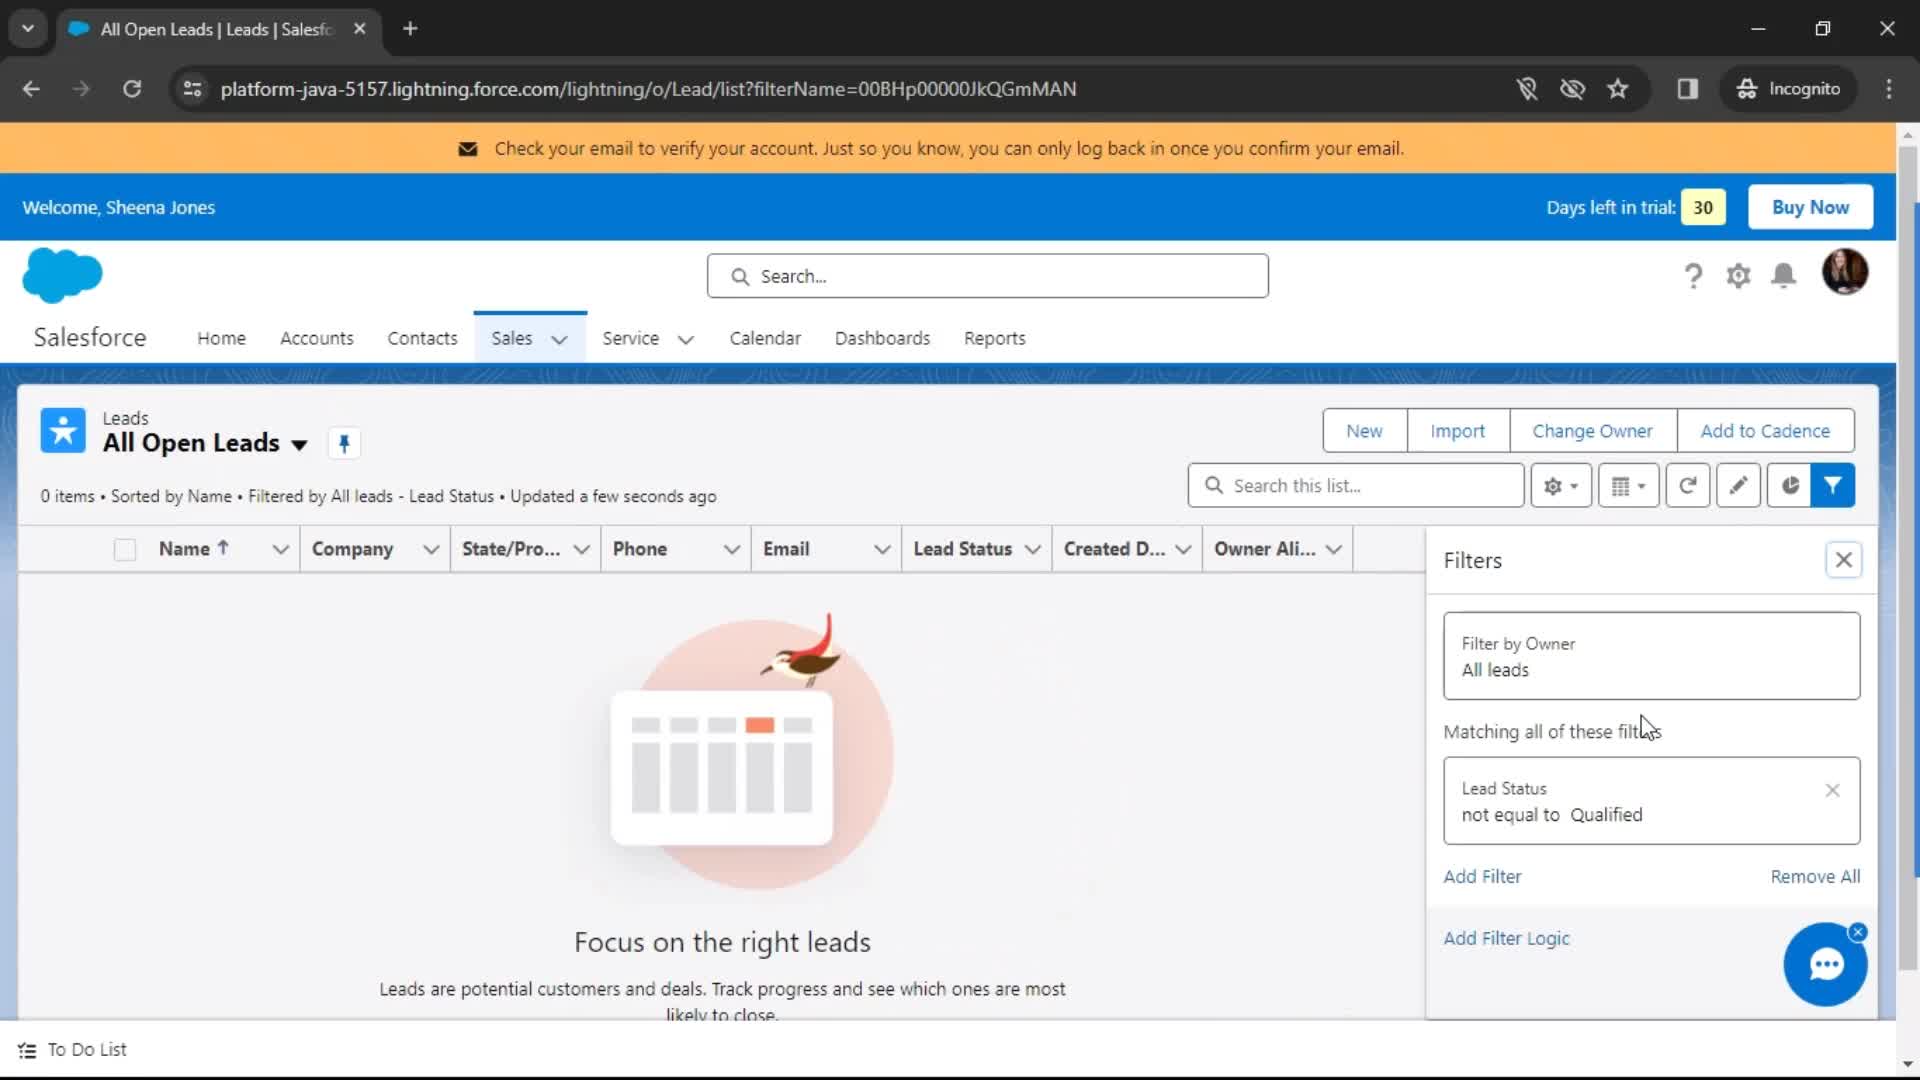Click Add to Cadence button
This screenshot has width=1920, height=1080.
1765,431
